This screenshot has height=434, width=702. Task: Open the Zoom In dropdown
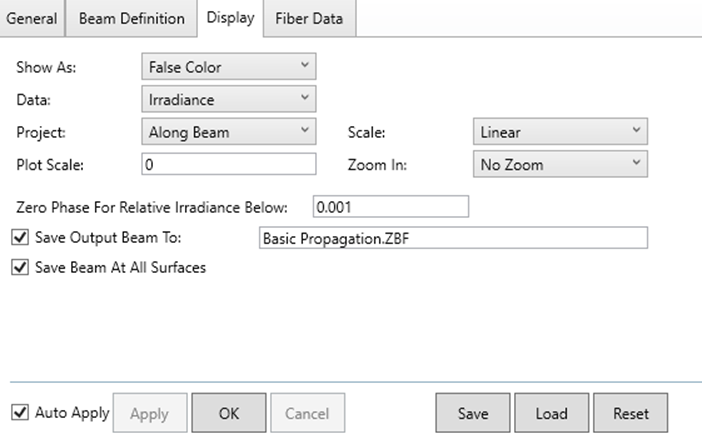click(x=559, y=164)
